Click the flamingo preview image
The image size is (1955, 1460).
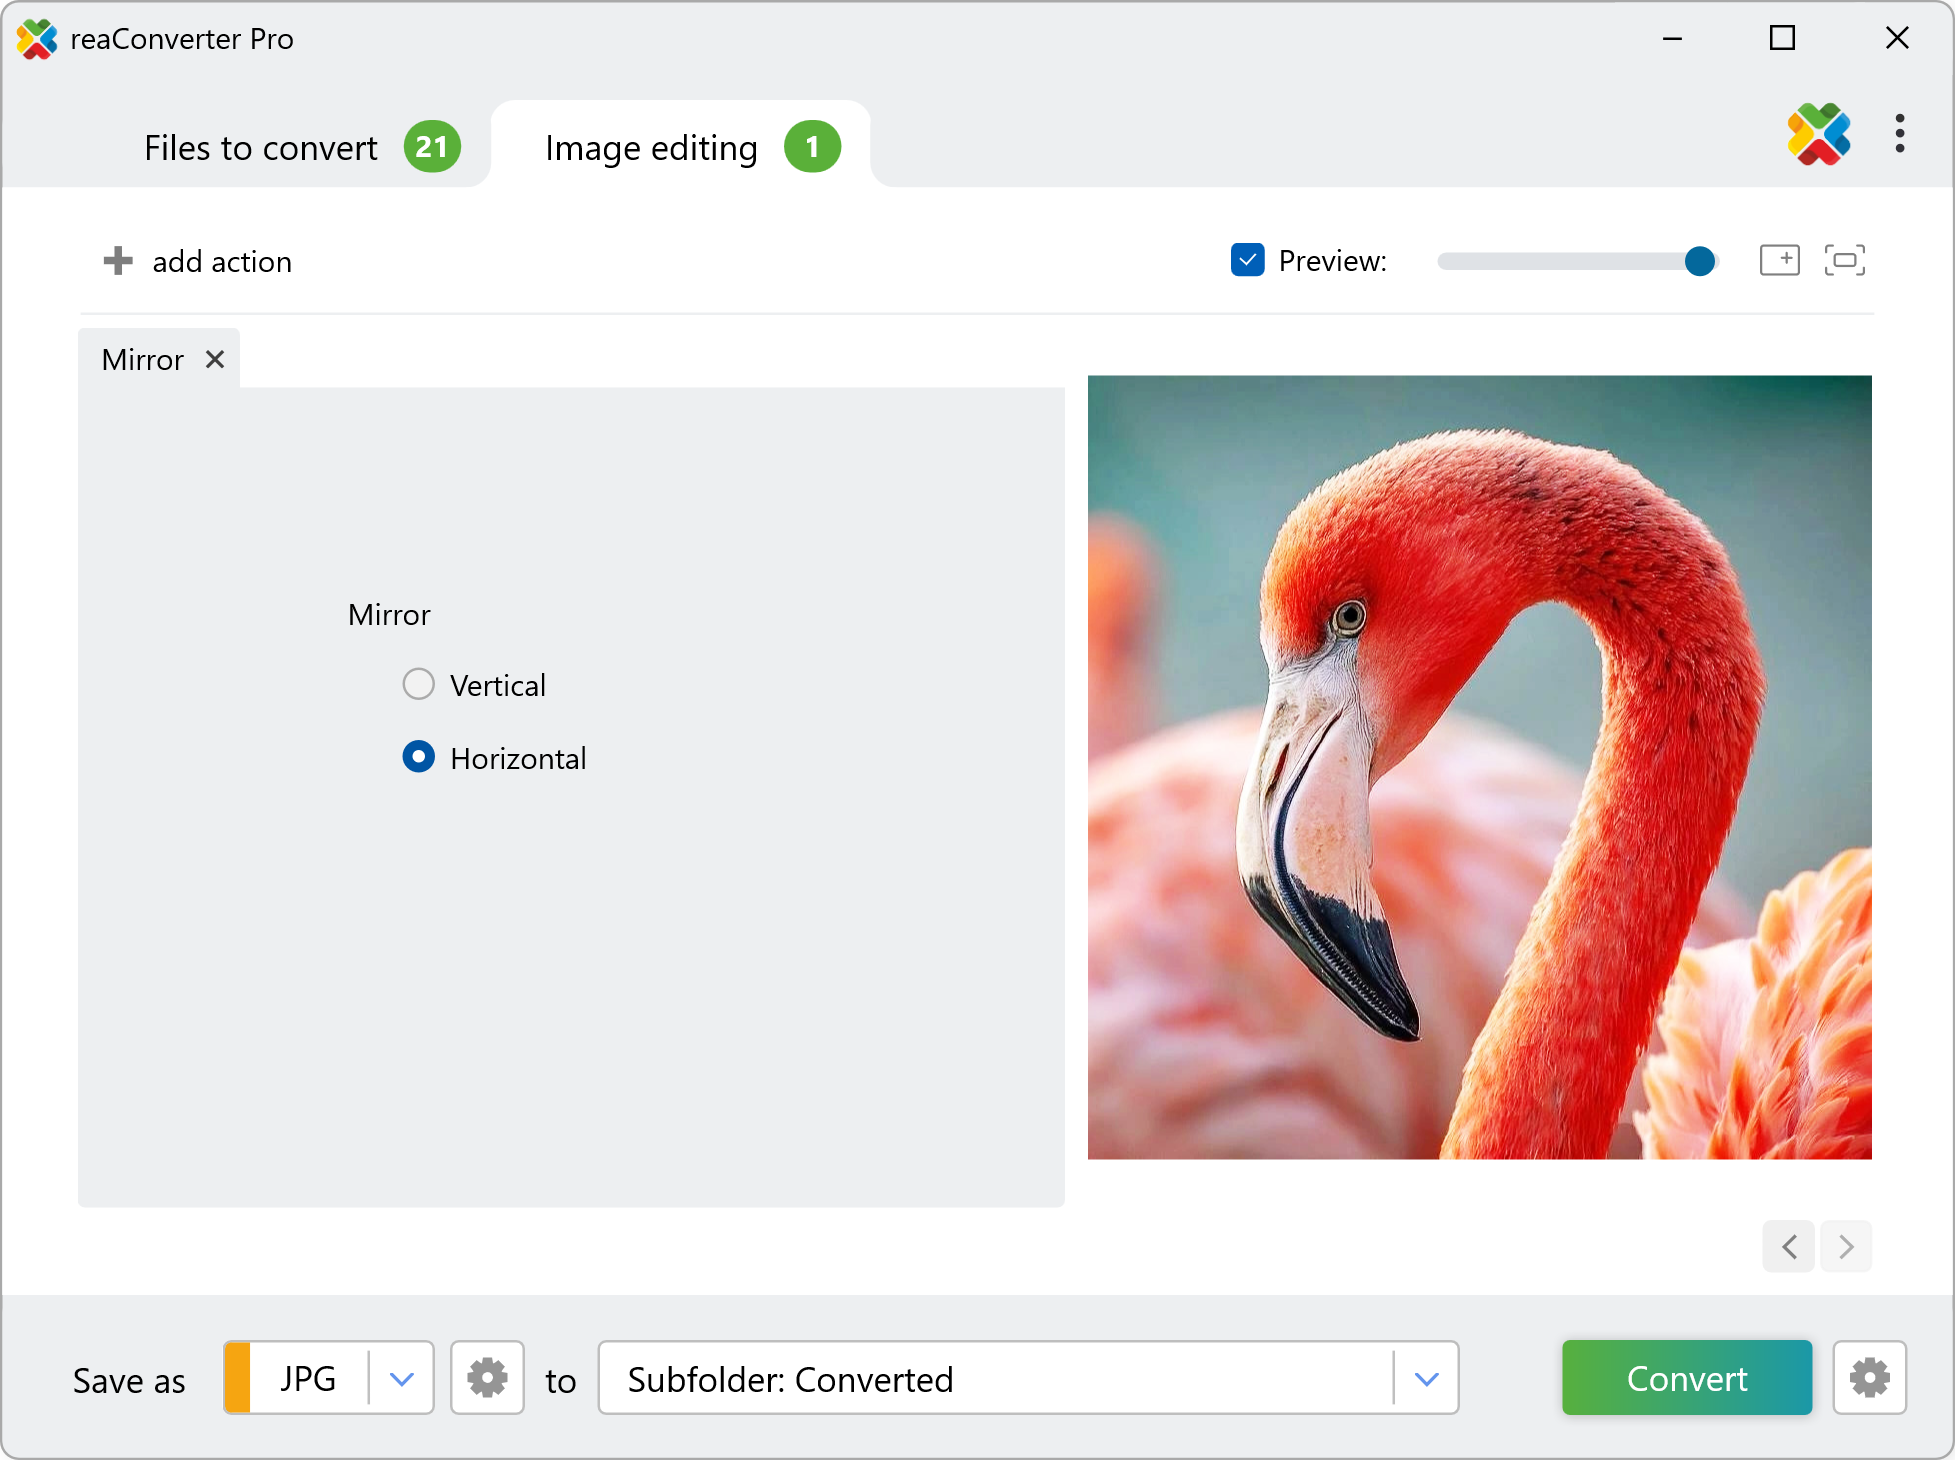click(x=1479, y=767)
